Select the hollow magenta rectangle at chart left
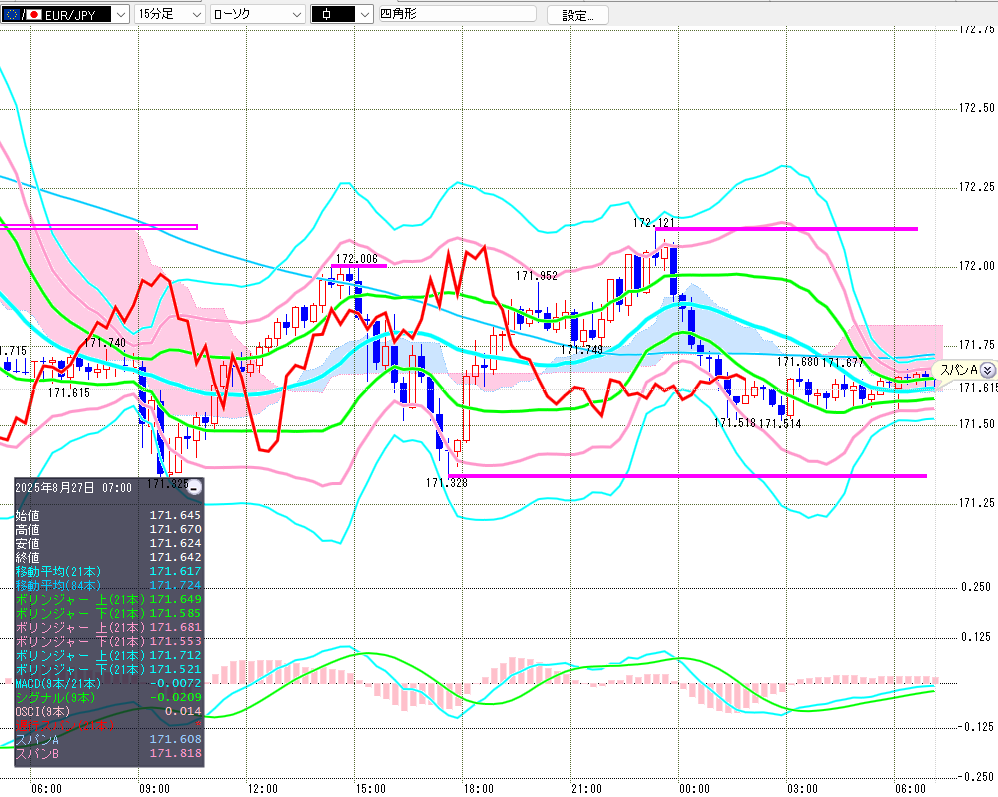Screen dimensions: 998x797 [x=99, y=227]
